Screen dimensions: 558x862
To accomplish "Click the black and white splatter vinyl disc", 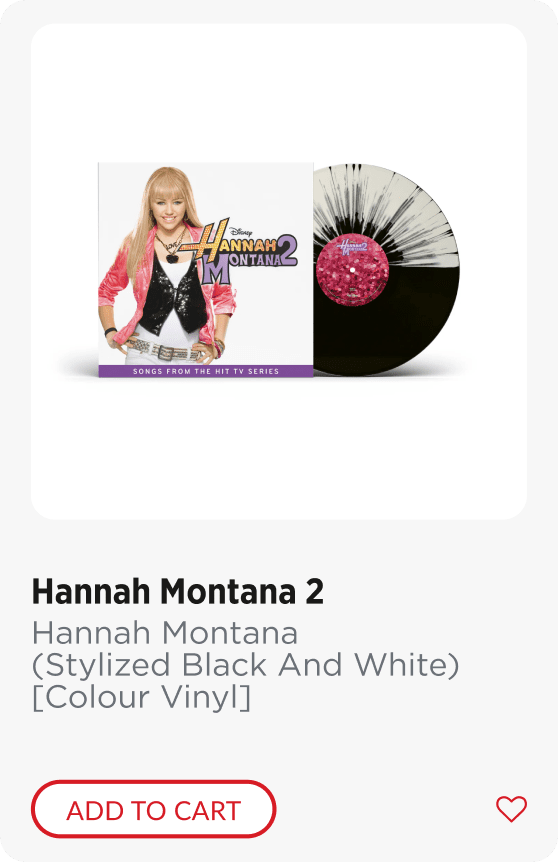I will (386, 269).
